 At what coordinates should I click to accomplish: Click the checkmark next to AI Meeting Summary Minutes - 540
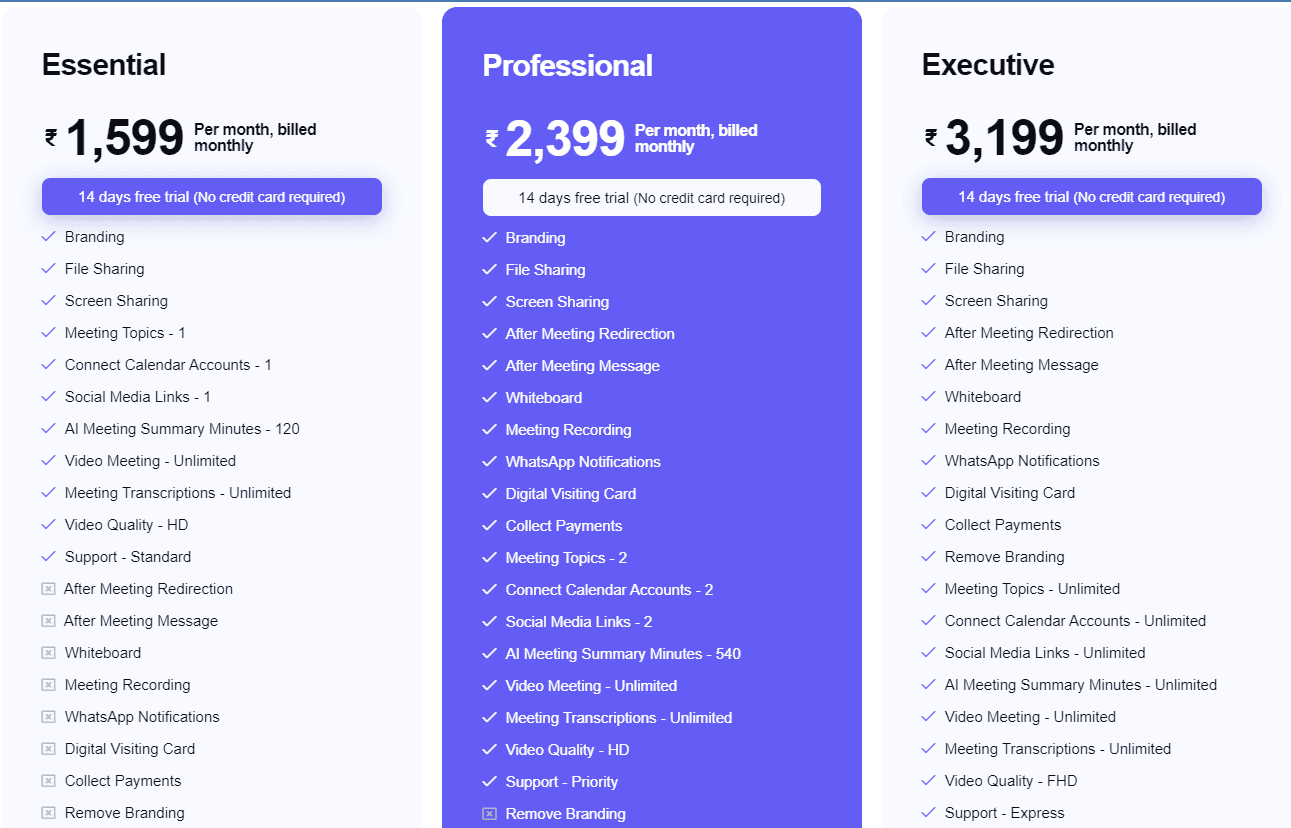(490, 653)
